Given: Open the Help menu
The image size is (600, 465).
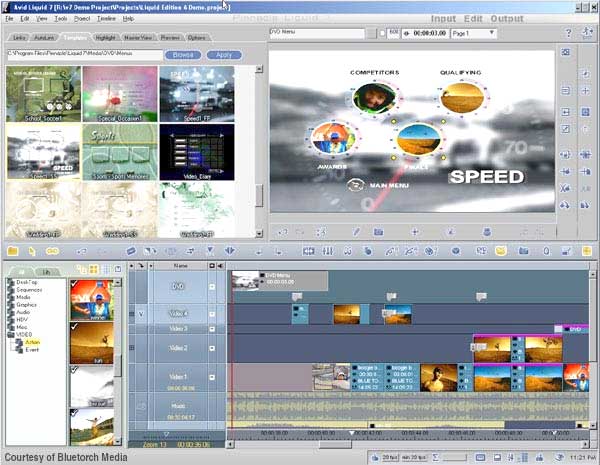Looking at the screenshot, I should click(128, 18).
